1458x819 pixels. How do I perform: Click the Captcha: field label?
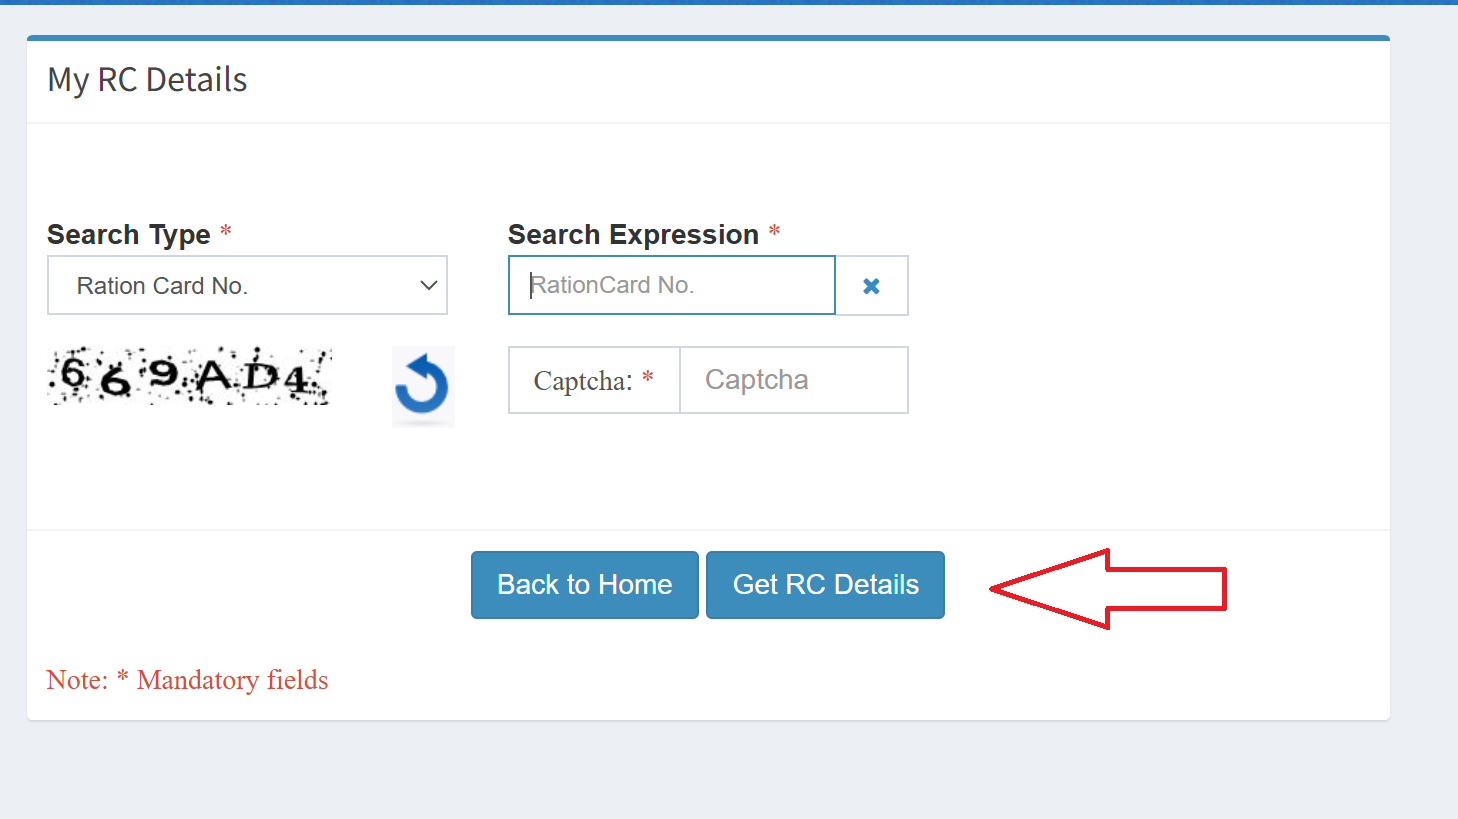coord(583,381)
